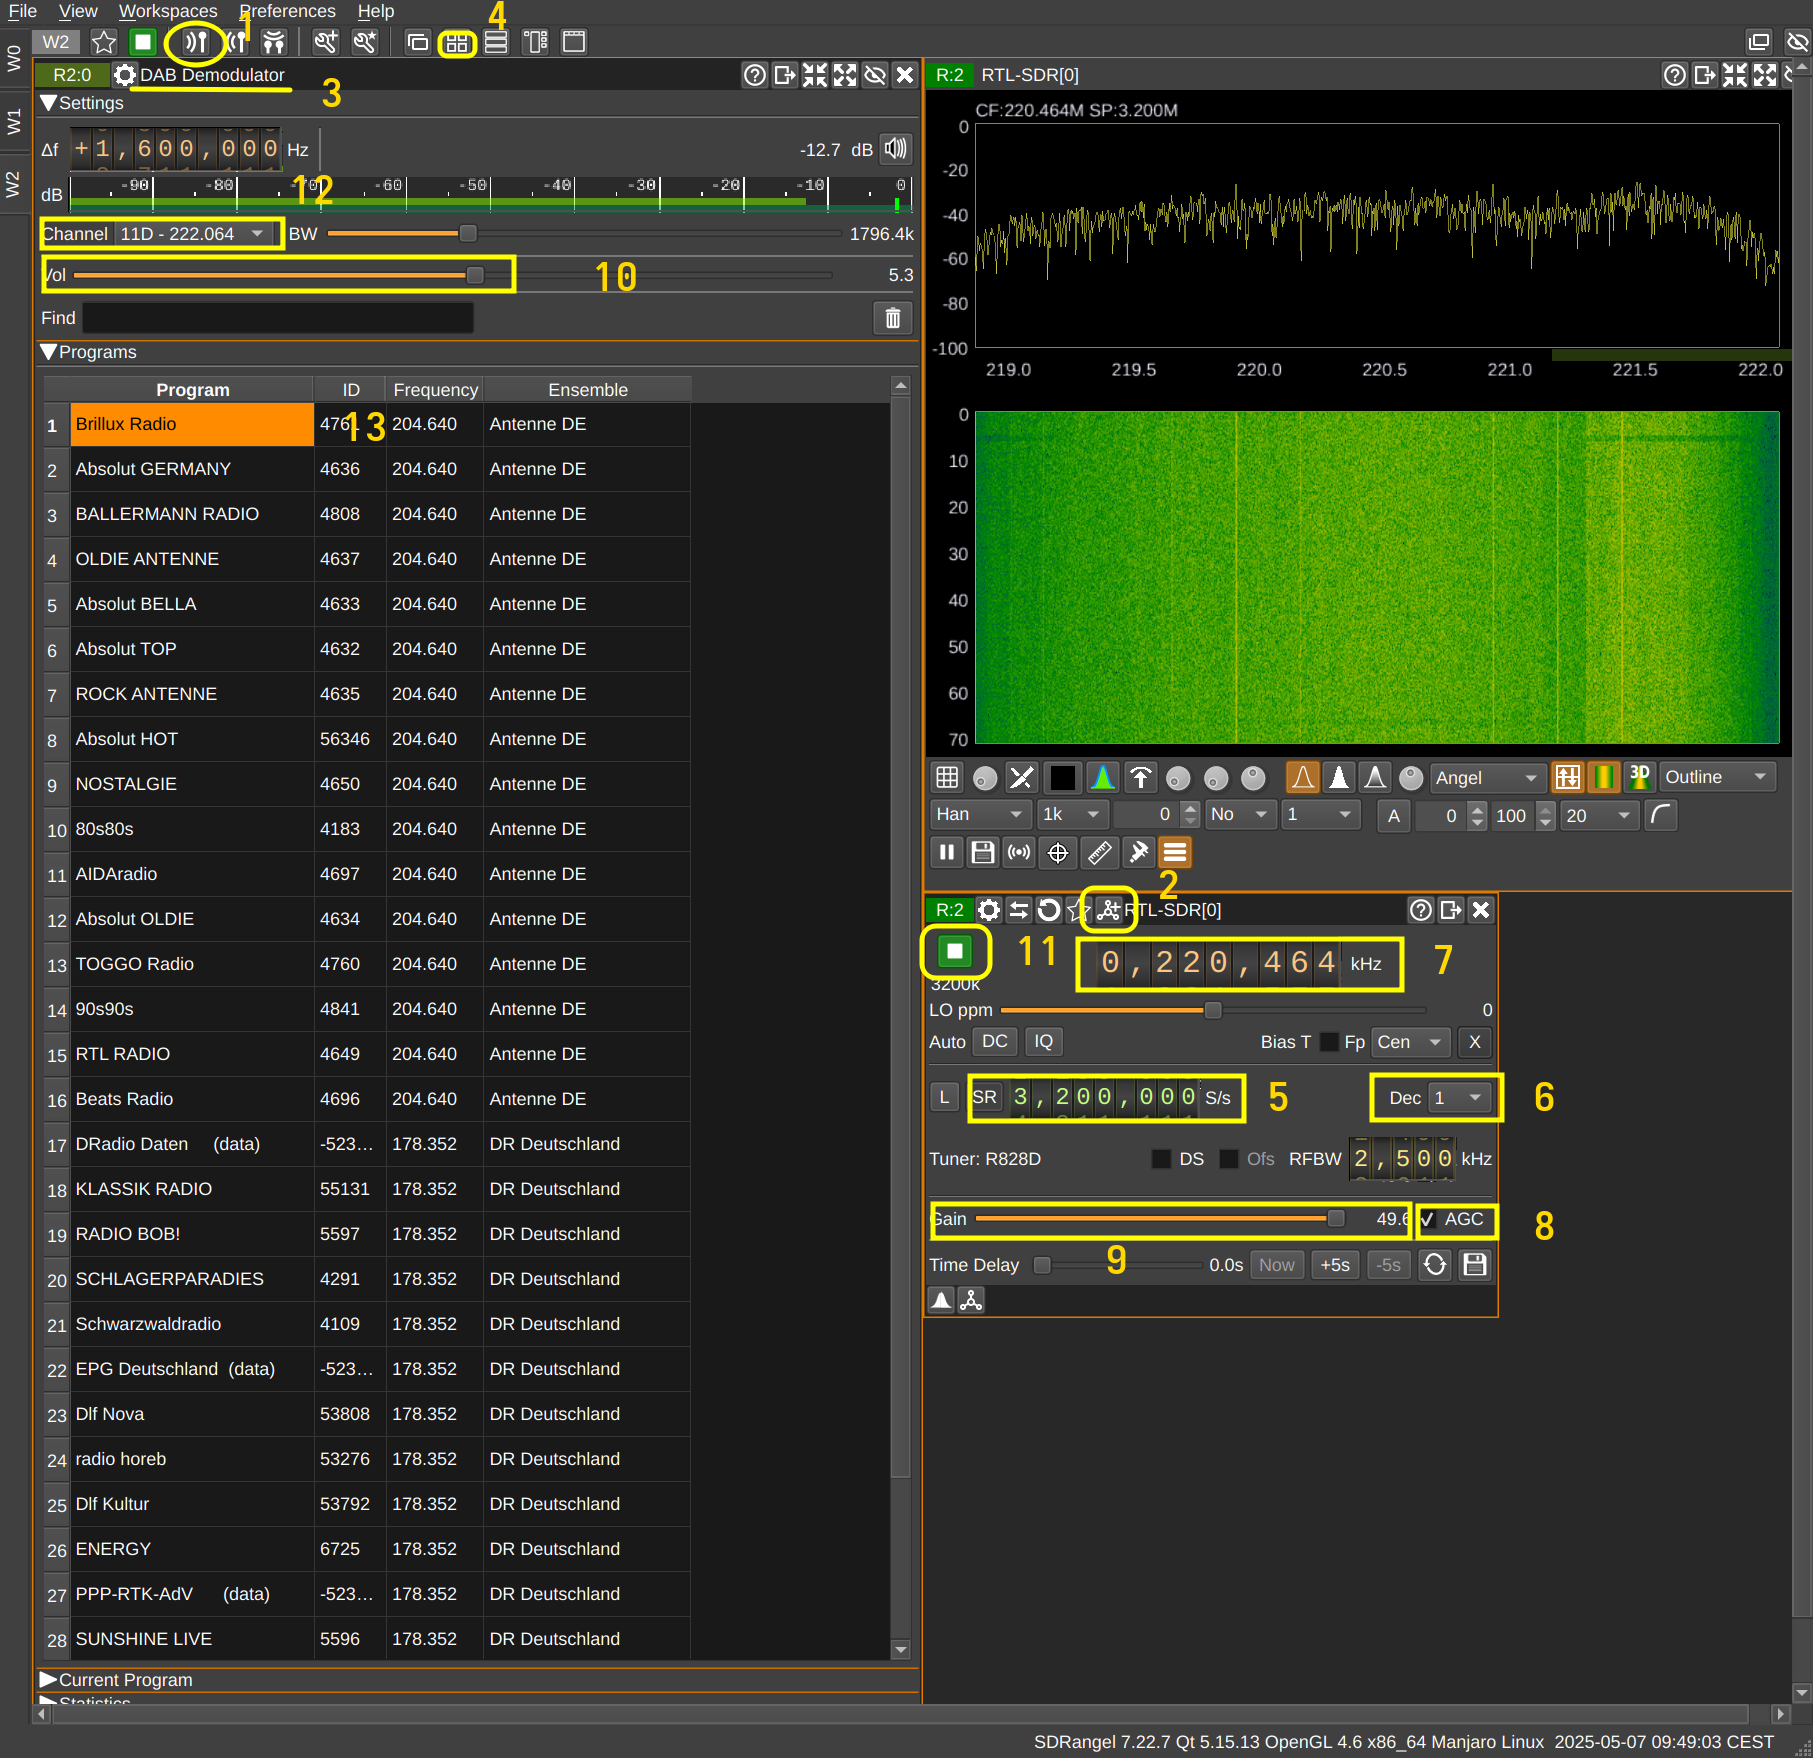The width and height of the screenshot is (1820, 1760).
Task: Open the Workspaces menu
Action: pos(168,11)
